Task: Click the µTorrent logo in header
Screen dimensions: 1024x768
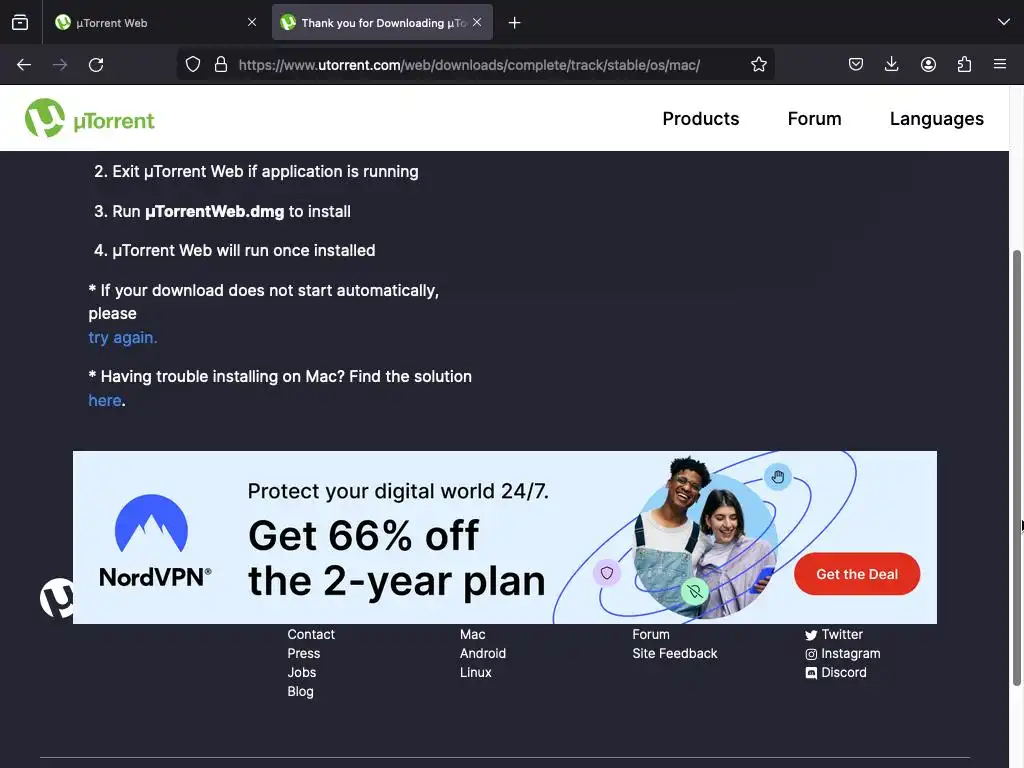Action: 90,118
